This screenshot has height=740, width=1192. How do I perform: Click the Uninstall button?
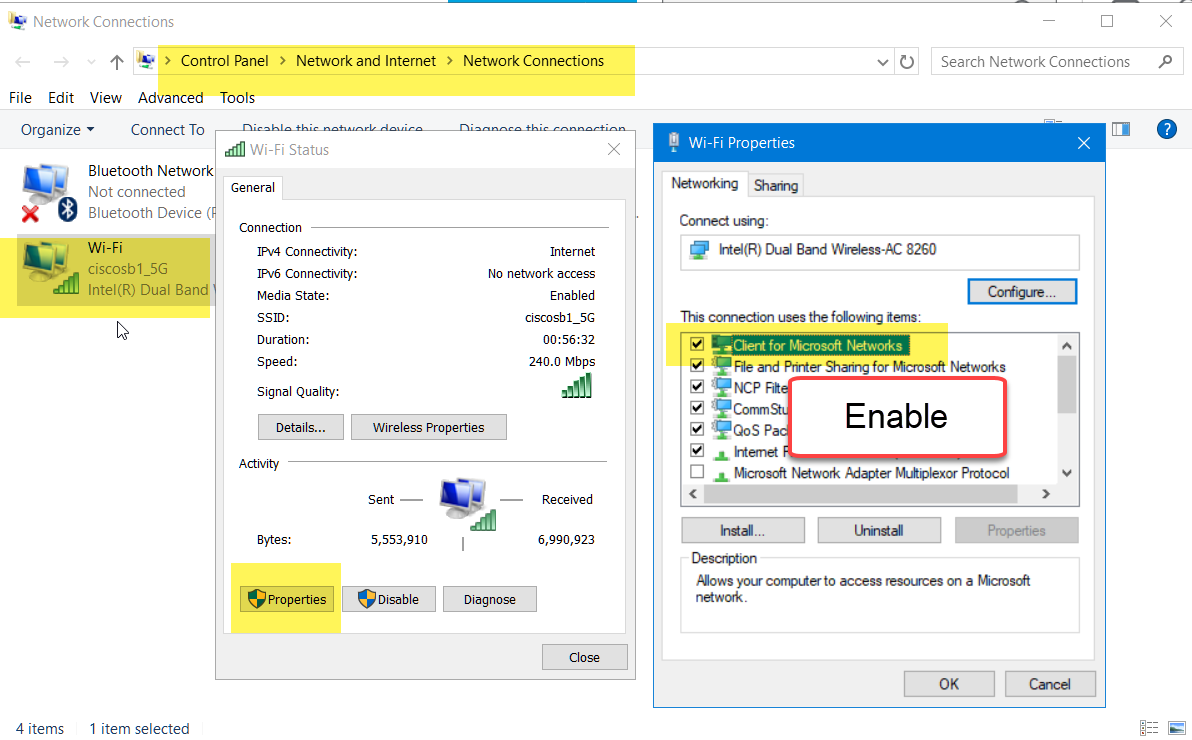pyautogui.click(x=879, y=530)
